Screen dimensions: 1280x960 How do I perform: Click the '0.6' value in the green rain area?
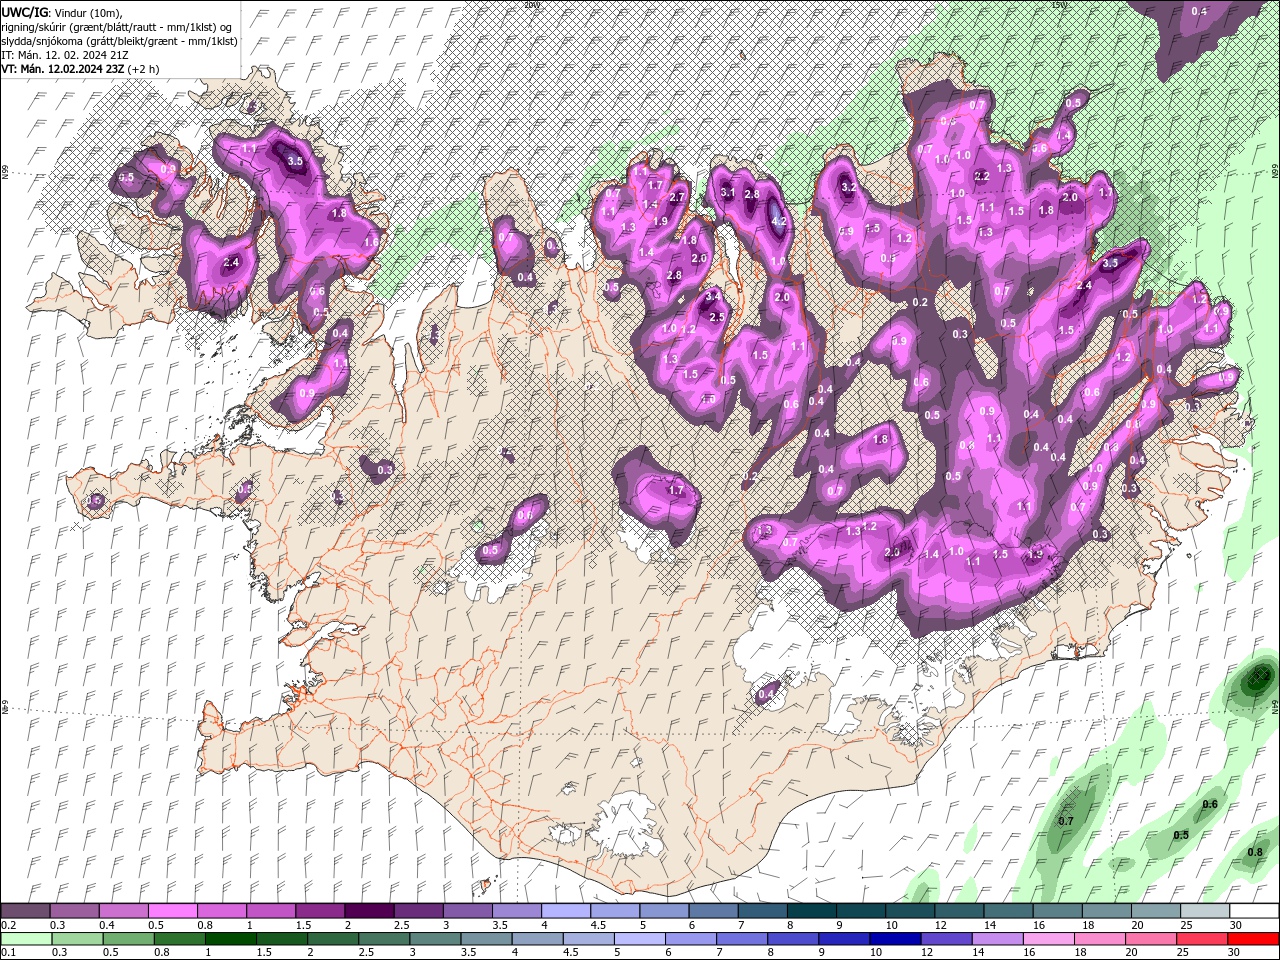[x=1210, y=804]
